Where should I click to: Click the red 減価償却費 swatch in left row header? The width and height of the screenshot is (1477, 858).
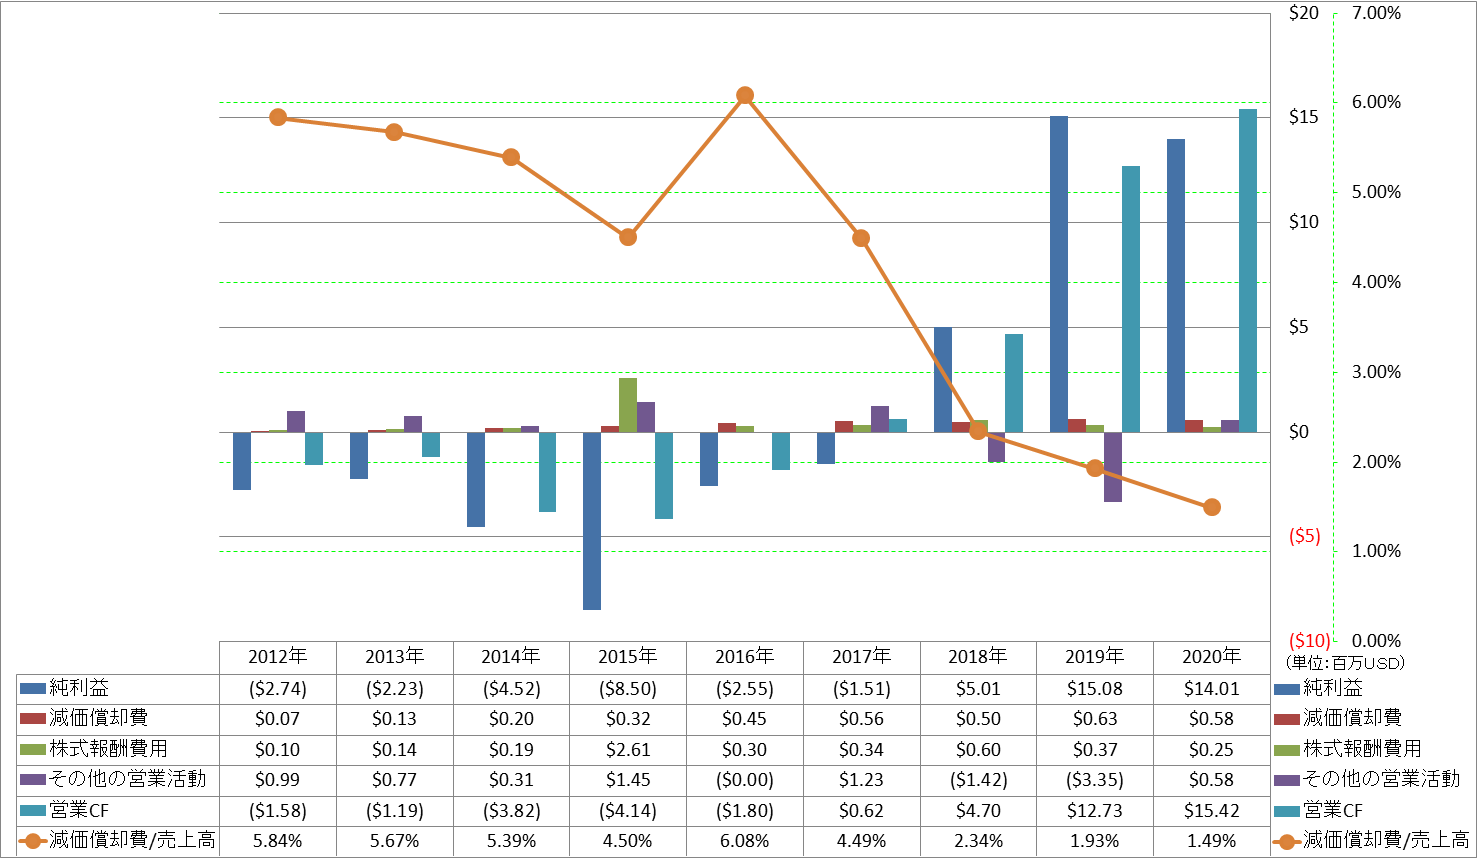tap(33, 719)
